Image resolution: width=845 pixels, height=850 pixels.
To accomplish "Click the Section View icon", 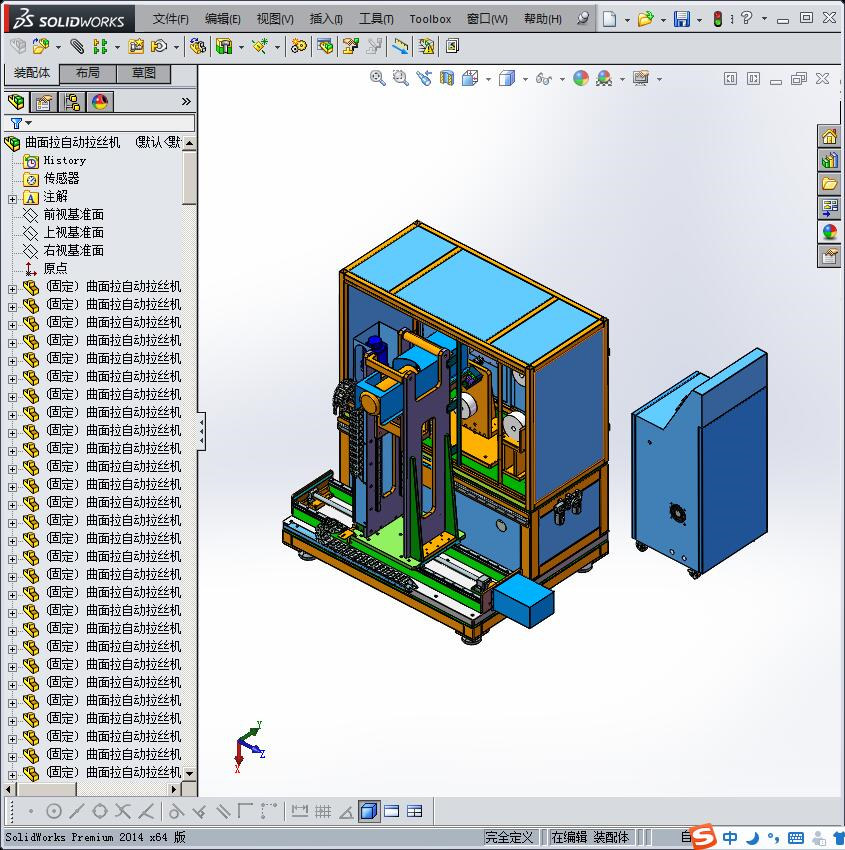I will point(447,79).
